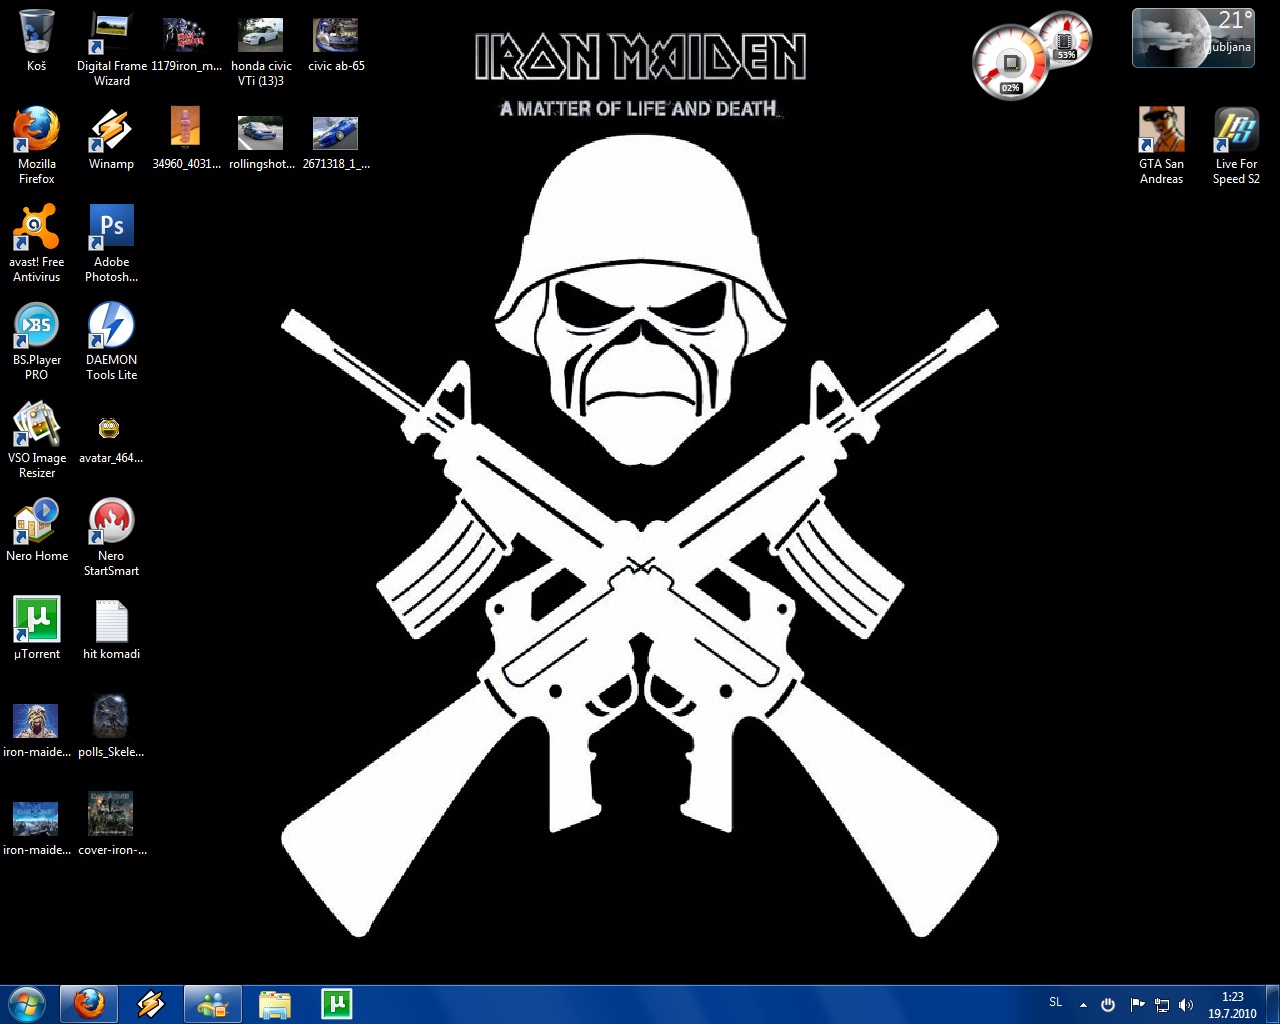Open network status tray icon

[1162, 1004]
